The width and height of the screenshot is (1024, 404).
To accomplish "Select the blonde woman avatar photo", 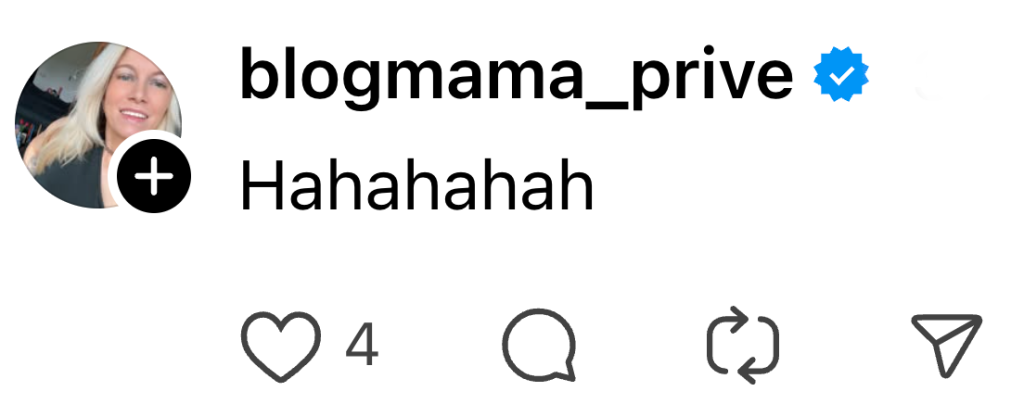I will pyautogui.click(x=98, y=125).
